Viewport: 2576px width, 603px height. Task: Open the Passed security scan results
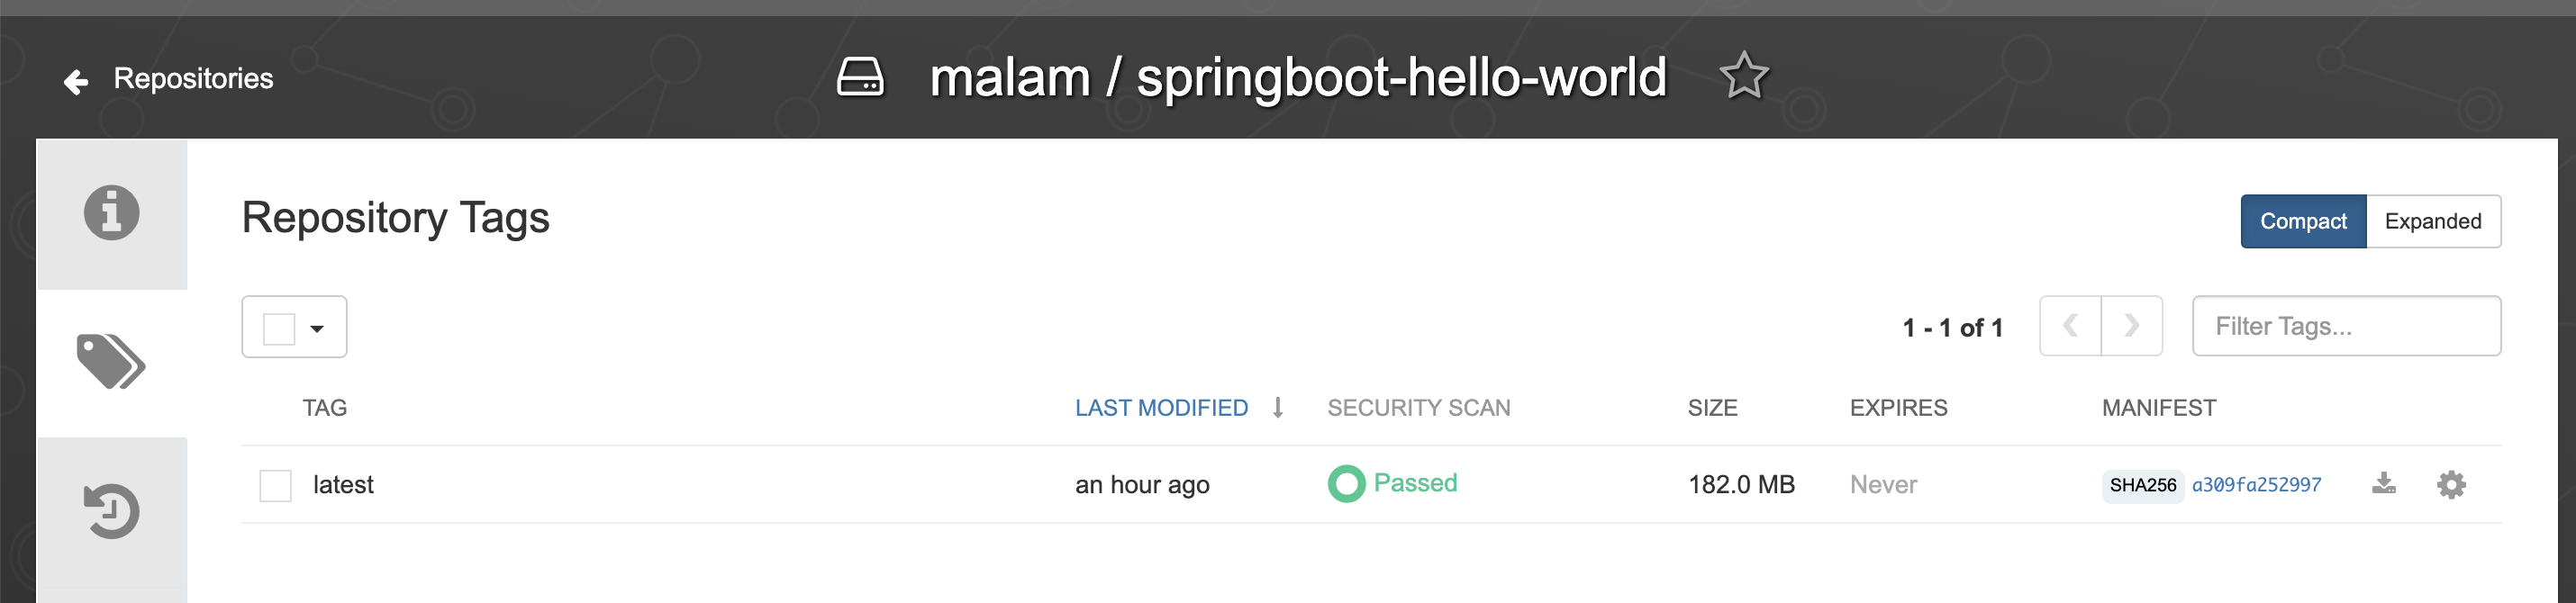(x=1414, y=483)
